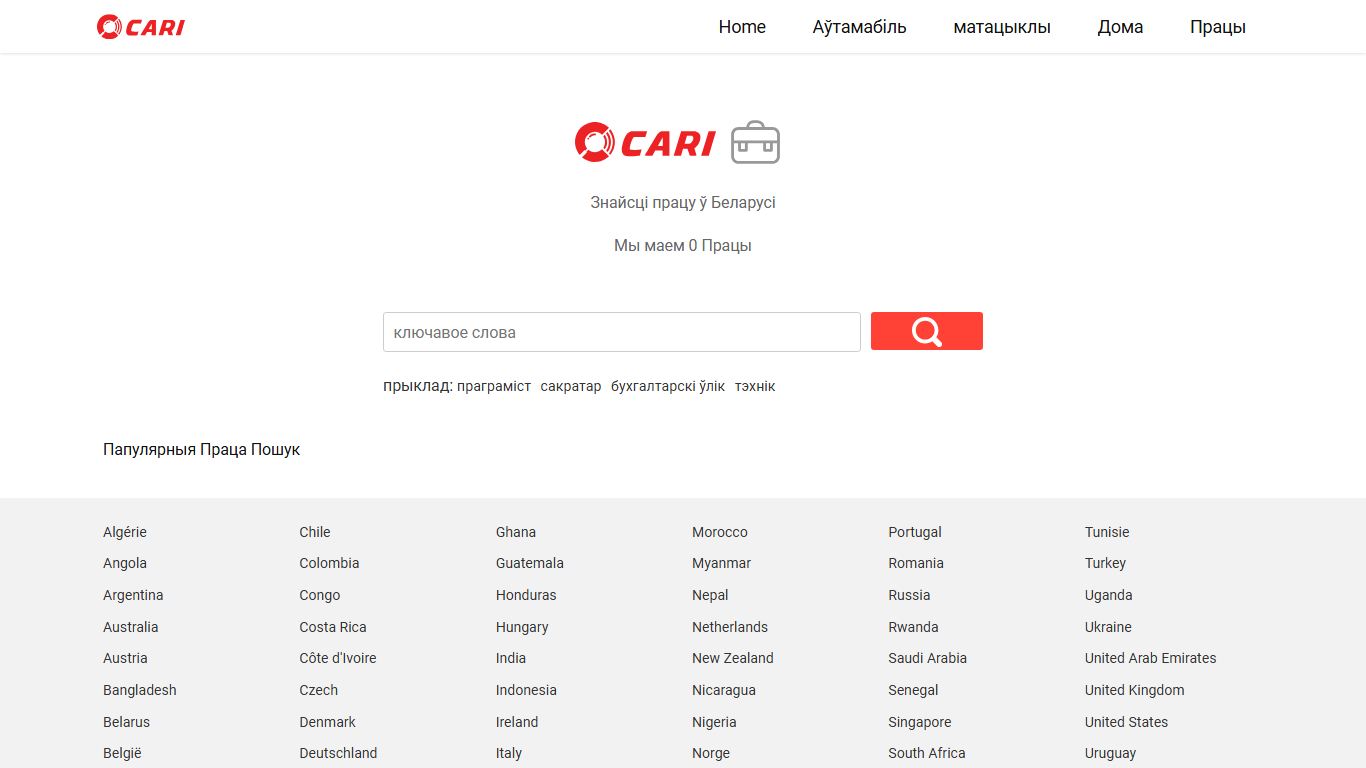Screen dimensions: 1366x768
Task: Go to the Costa Rica link
Action: (x=333, y=627)
